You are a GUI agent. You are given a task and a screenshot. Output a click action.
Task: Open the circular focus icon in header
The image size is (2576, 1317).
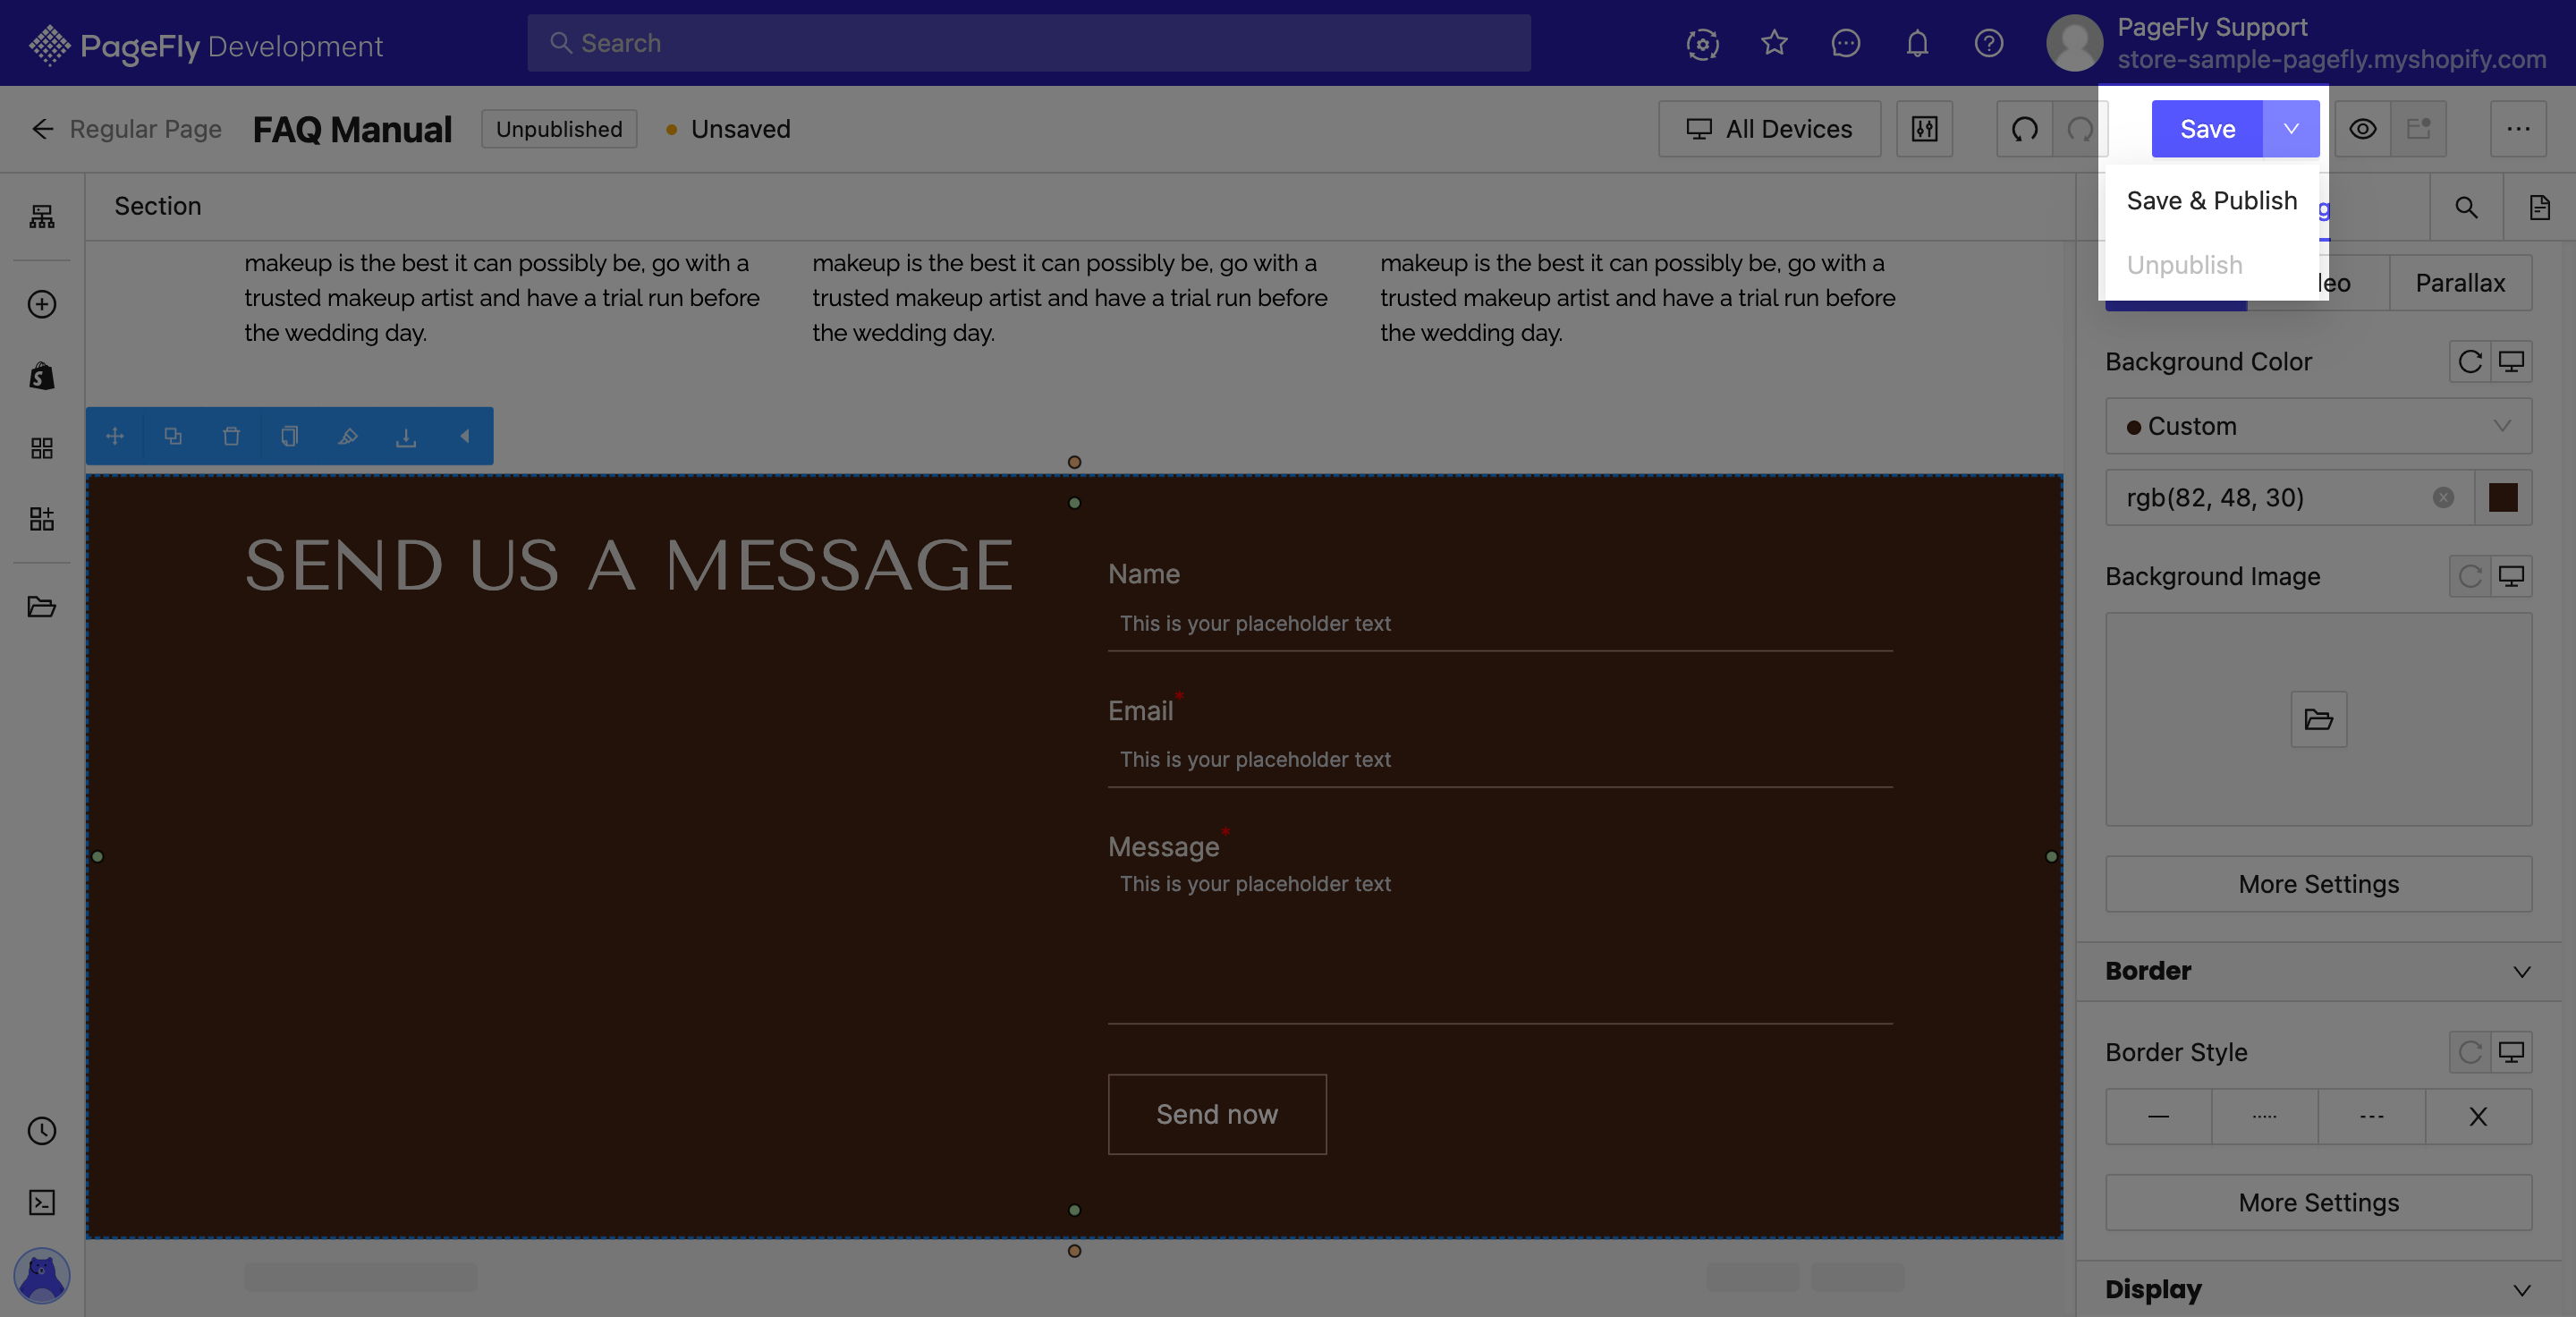point(1703,43)
